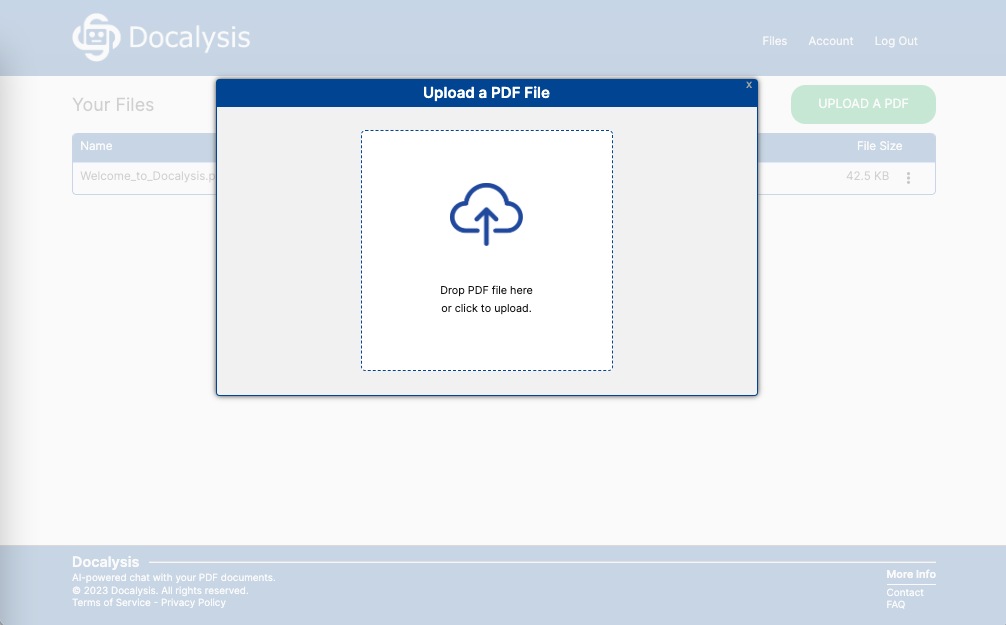Click the Upload a PDF File title bar

coord(486,93)
